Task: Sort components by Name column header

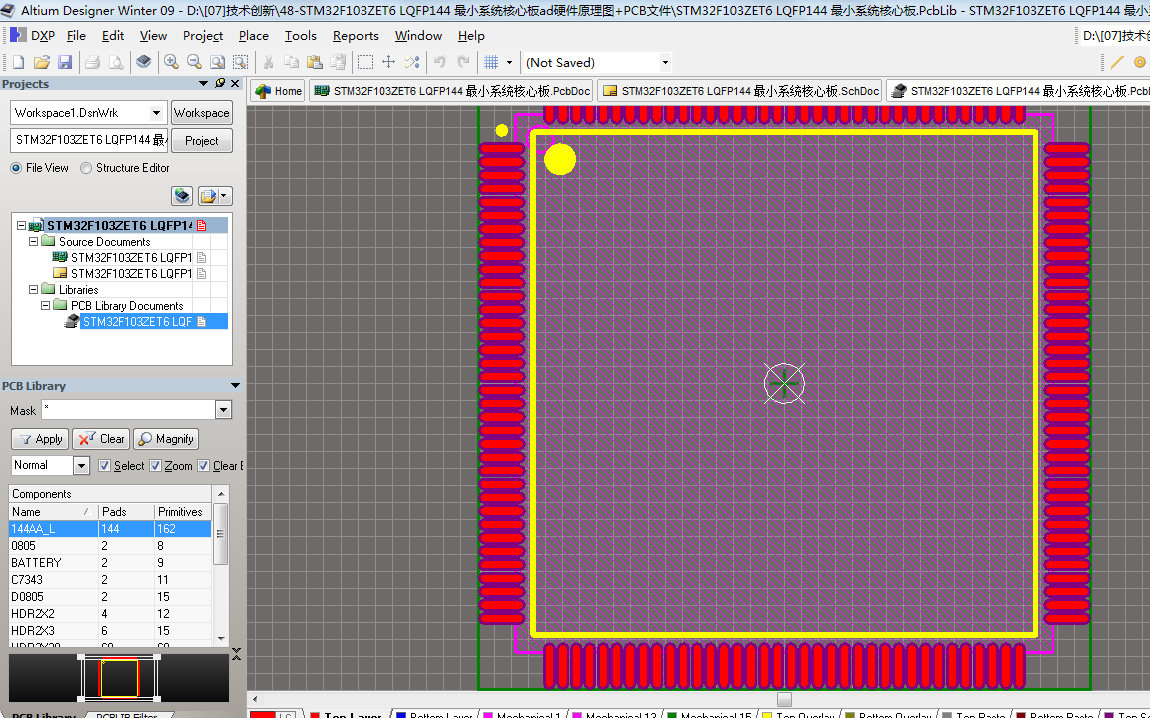Action: click(x=53, y=512)
